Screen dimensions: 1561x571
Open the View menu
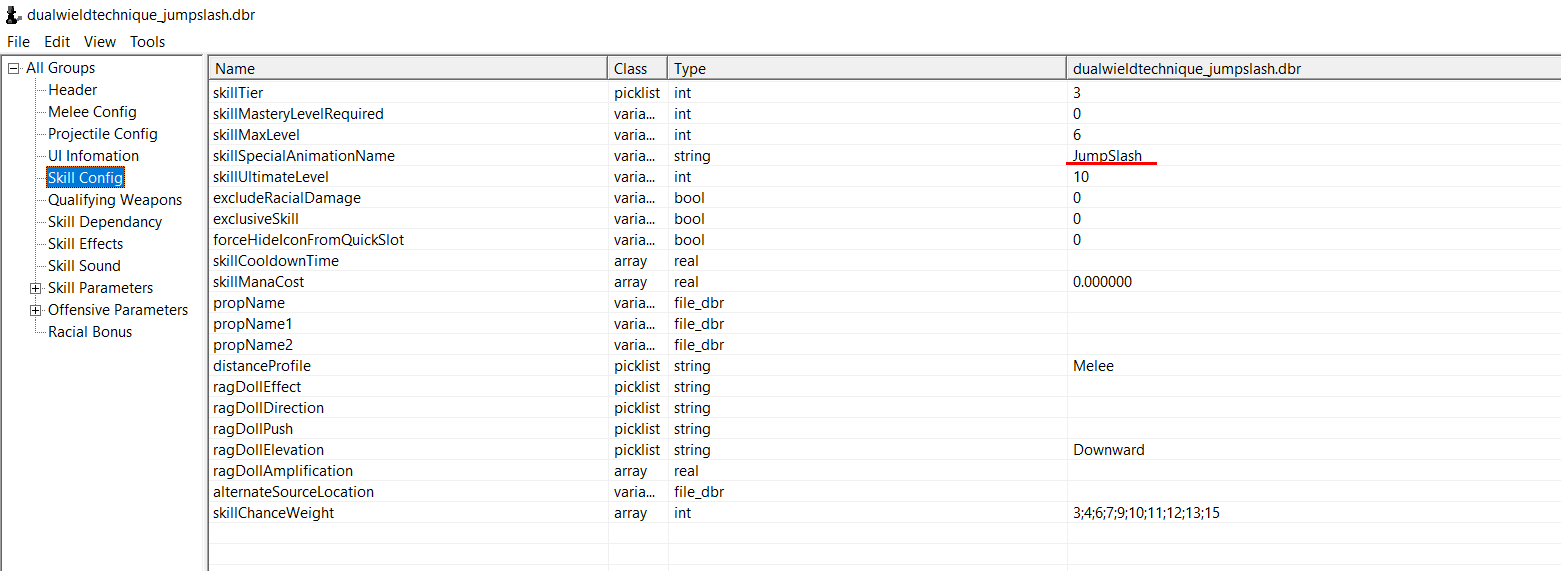[x=100, y=42]
